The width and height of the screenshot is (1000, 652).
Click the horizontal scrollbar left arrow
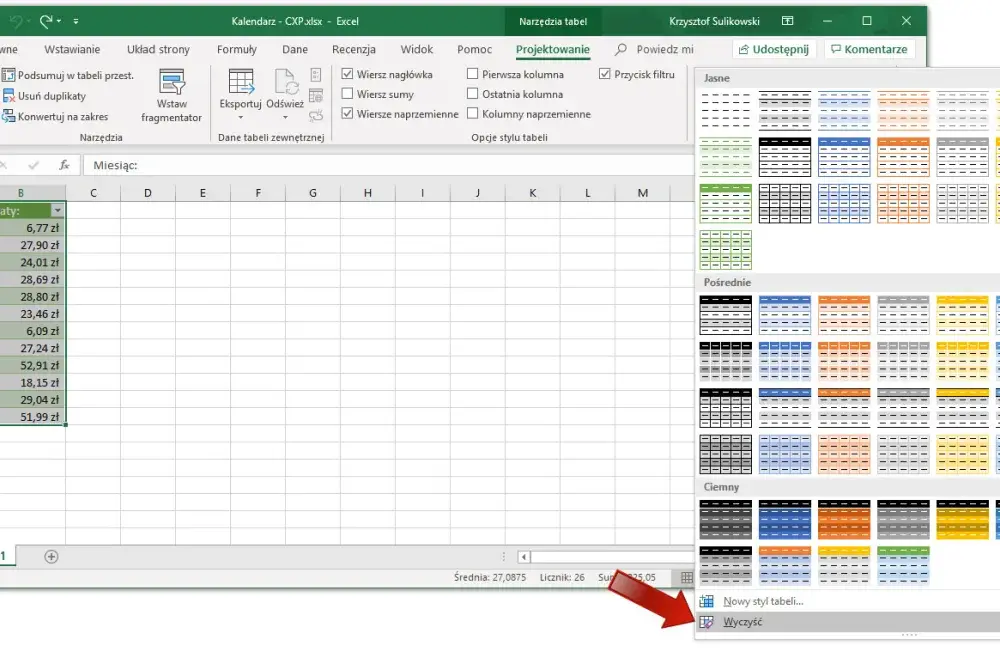point(524,557)
